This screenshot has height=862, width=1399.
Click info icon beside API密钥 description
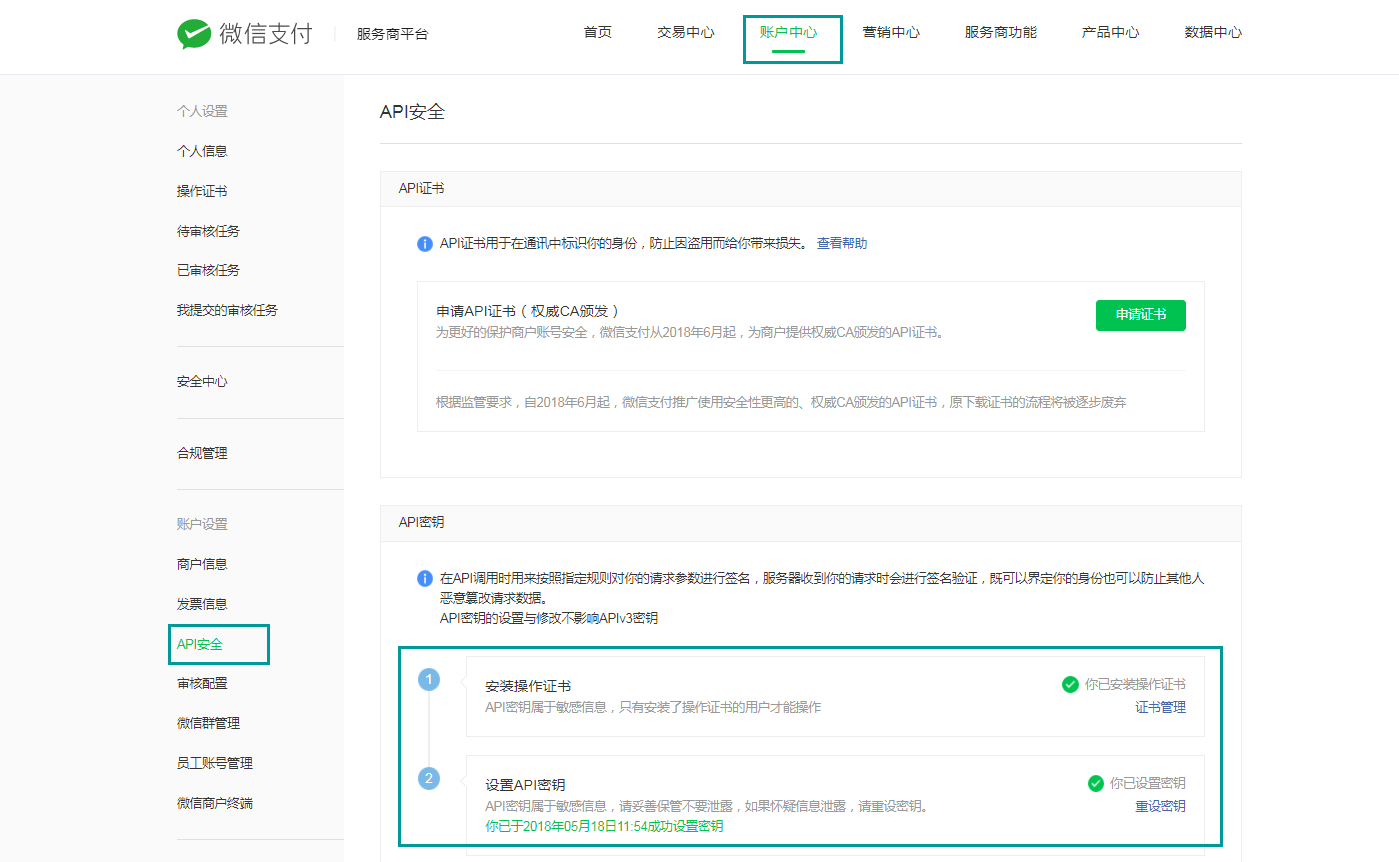click(425, 578)
